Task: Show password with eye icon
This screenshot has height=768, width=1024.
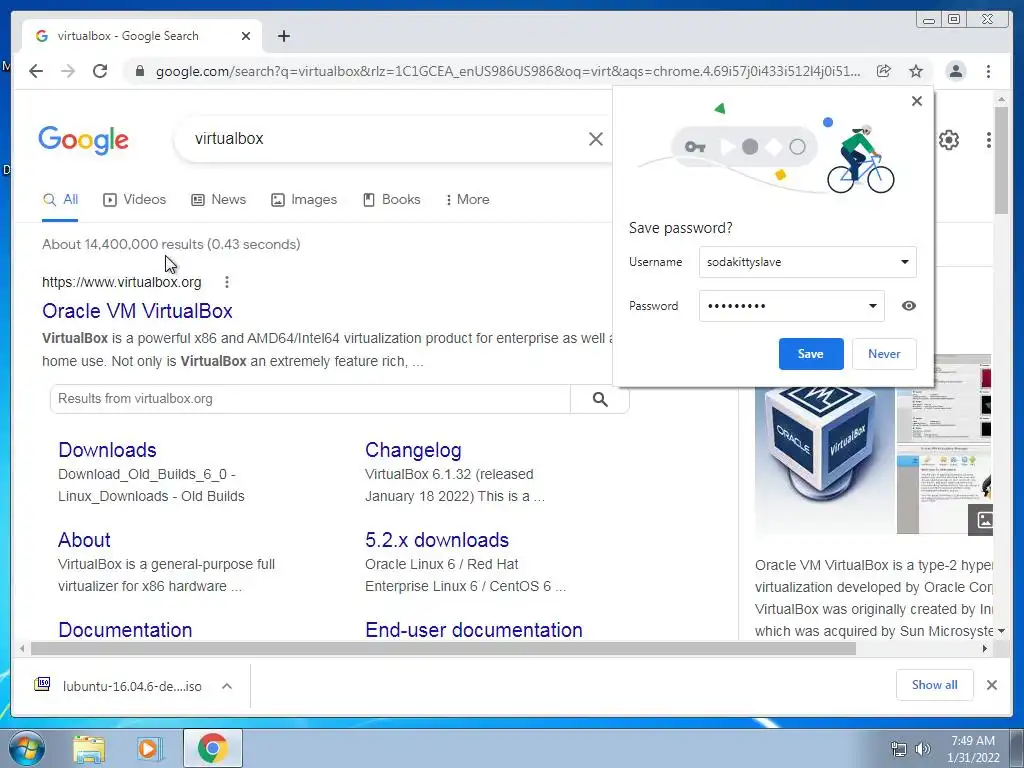Action: click(908, 306)
